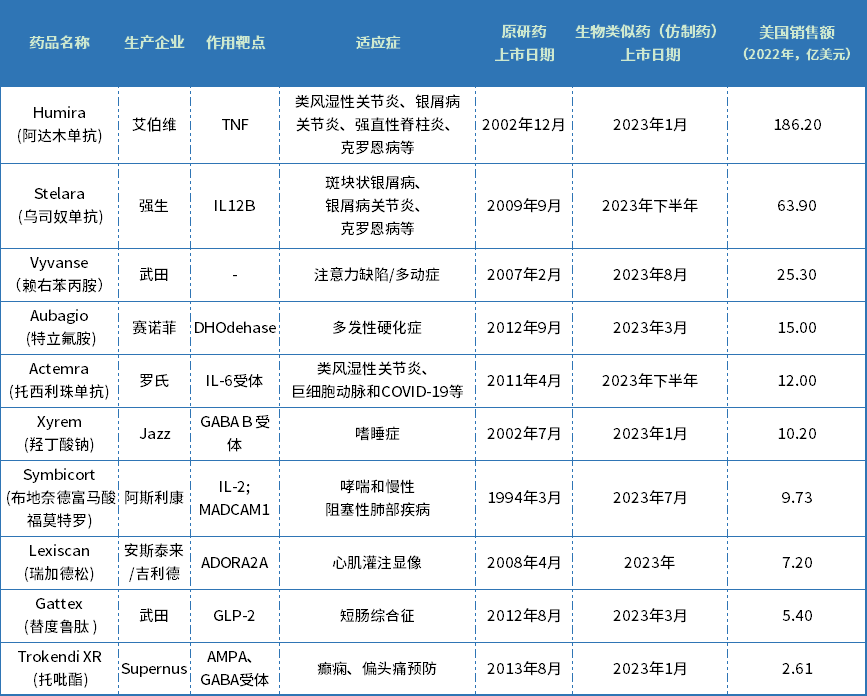Click the 9.73 sales value

[797, 498]
